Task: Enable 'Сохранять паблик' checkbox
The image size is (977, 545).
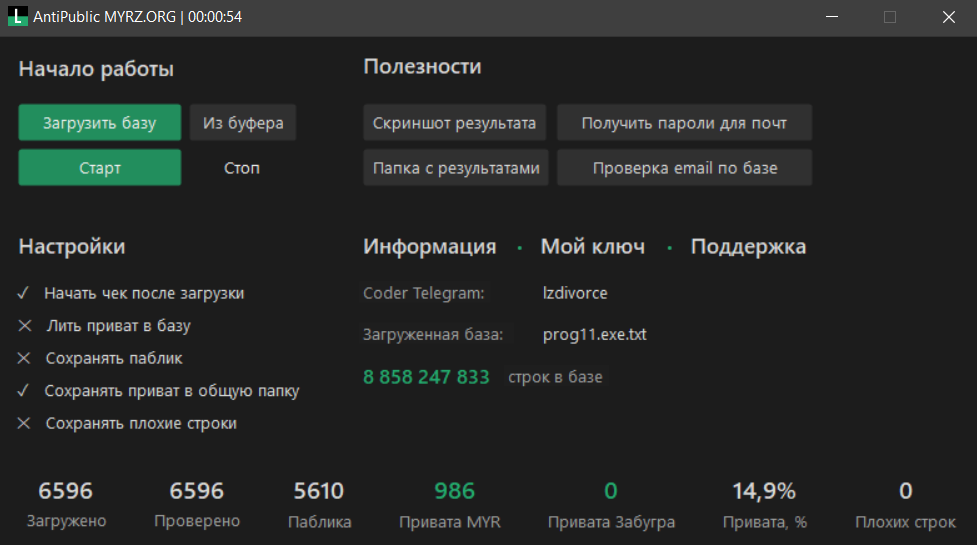Action: pyautogui.click(x=24, y=358)
